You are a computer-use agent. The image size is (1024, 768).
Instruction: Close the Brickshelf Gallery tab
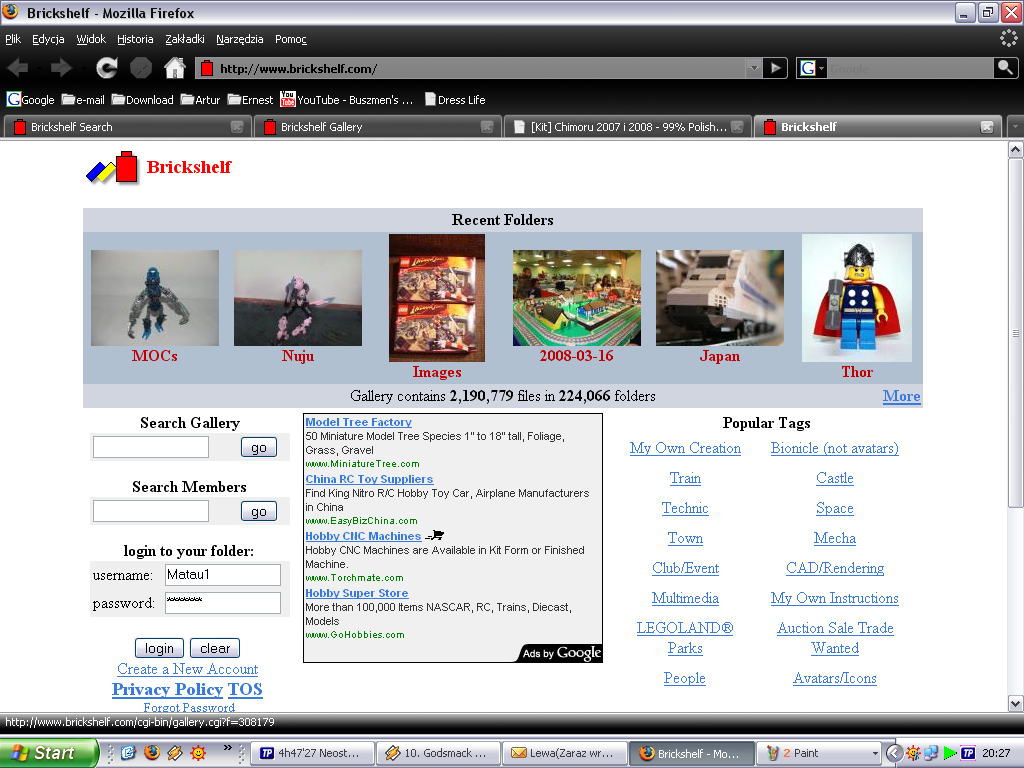click(x=487, y=127)
